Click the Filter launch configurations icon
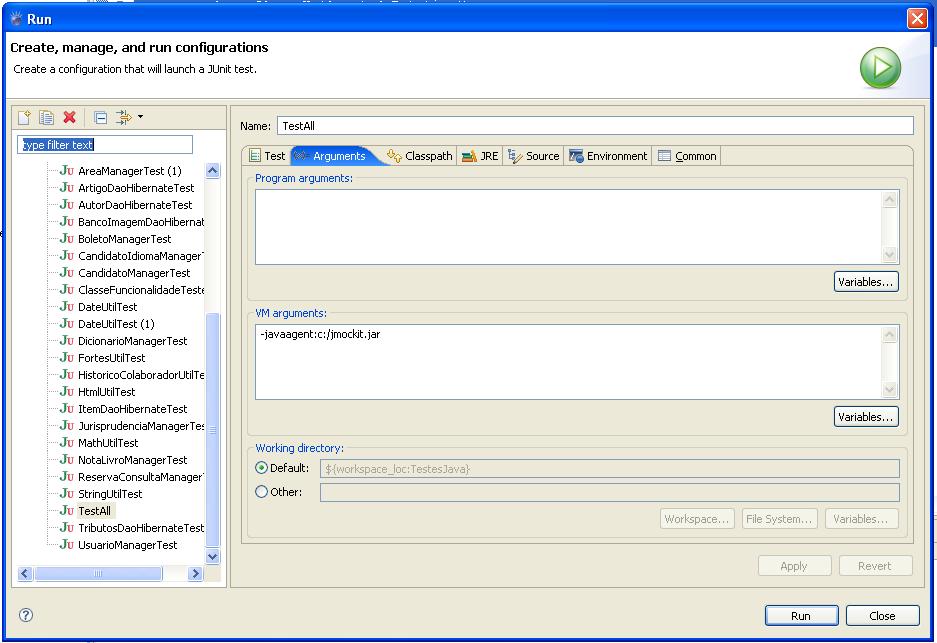 (x=123, y=117)
